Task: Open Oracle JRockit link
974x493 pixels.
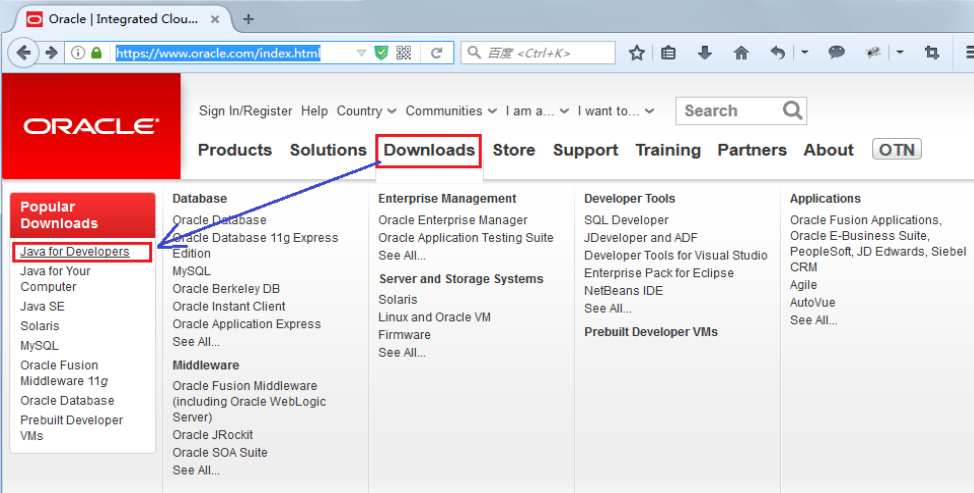Action: coord(212,435)
